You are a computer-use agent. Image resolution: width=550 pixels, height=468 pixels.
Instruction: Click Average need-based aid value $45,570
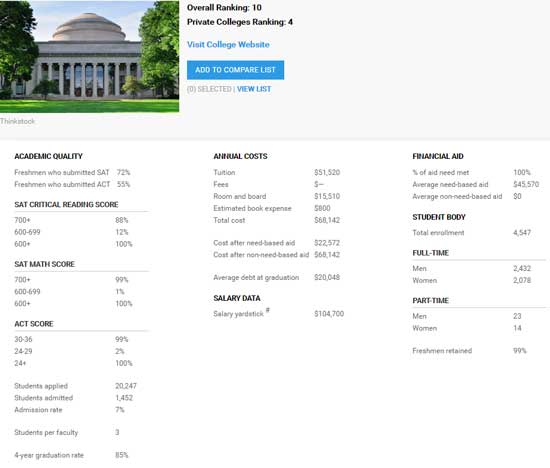point(526,184)
